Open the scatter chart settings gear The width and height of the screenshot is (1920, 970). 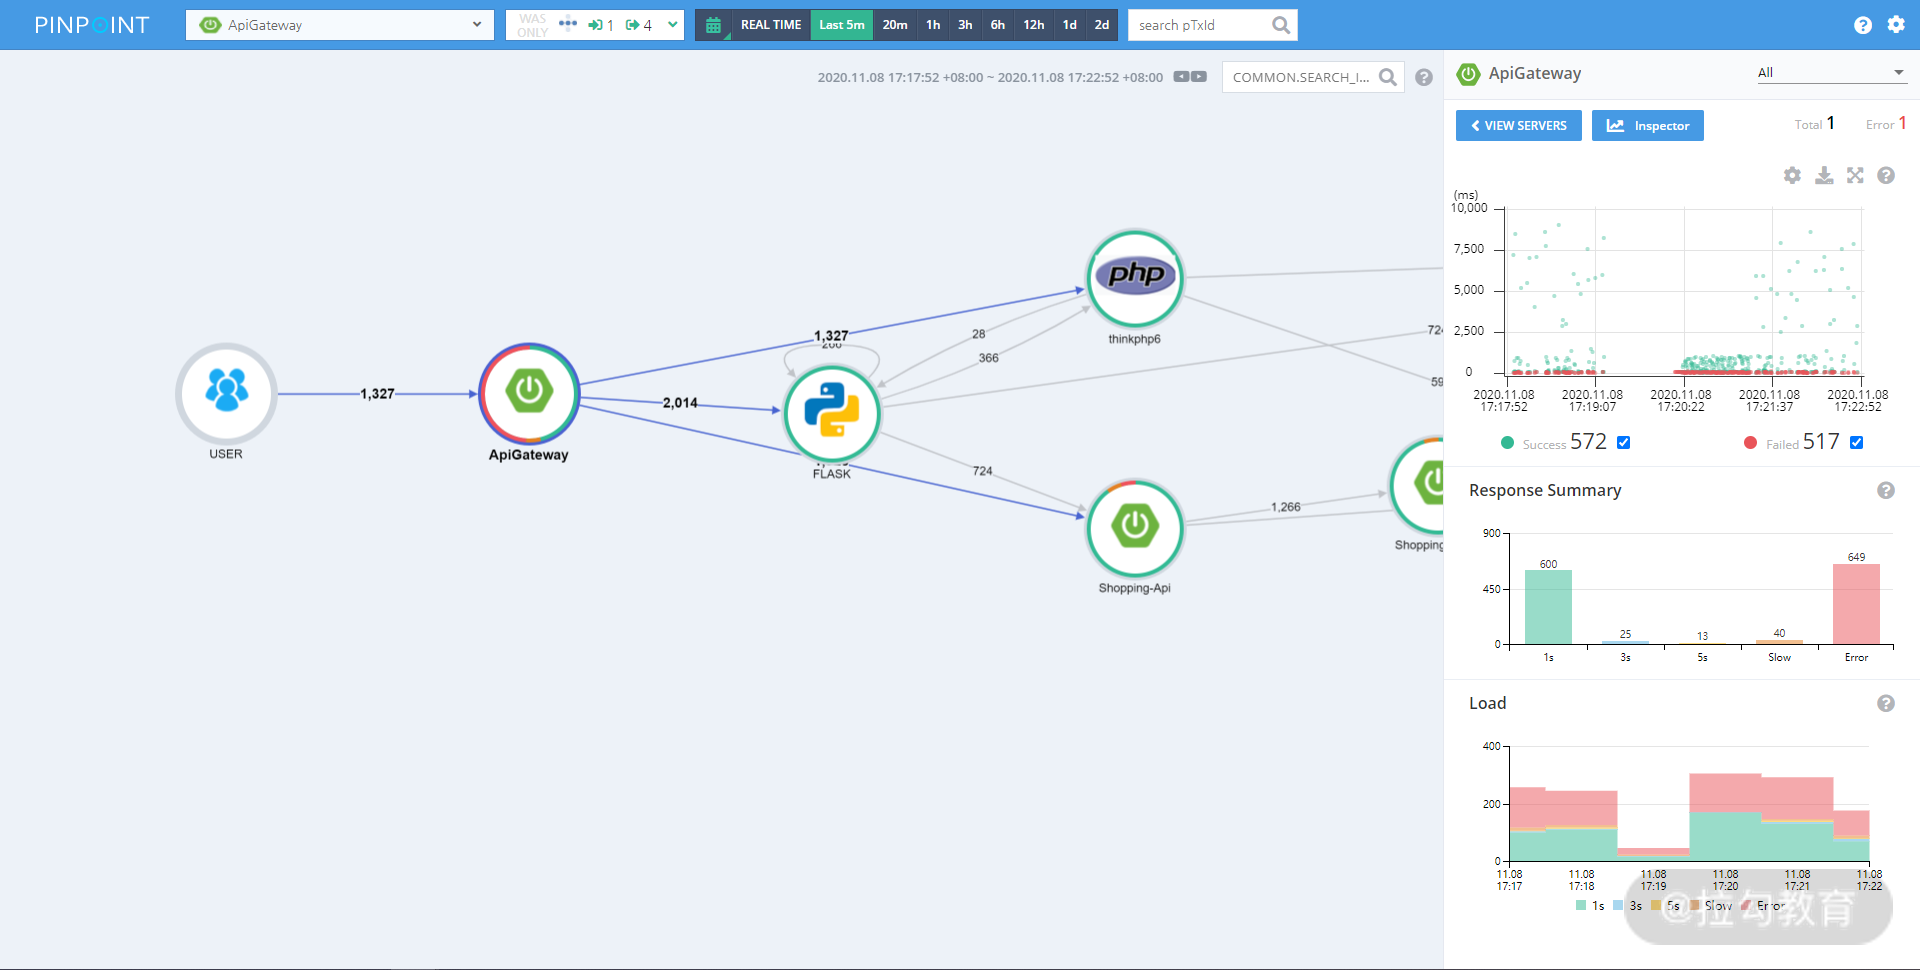point(1792,175)
